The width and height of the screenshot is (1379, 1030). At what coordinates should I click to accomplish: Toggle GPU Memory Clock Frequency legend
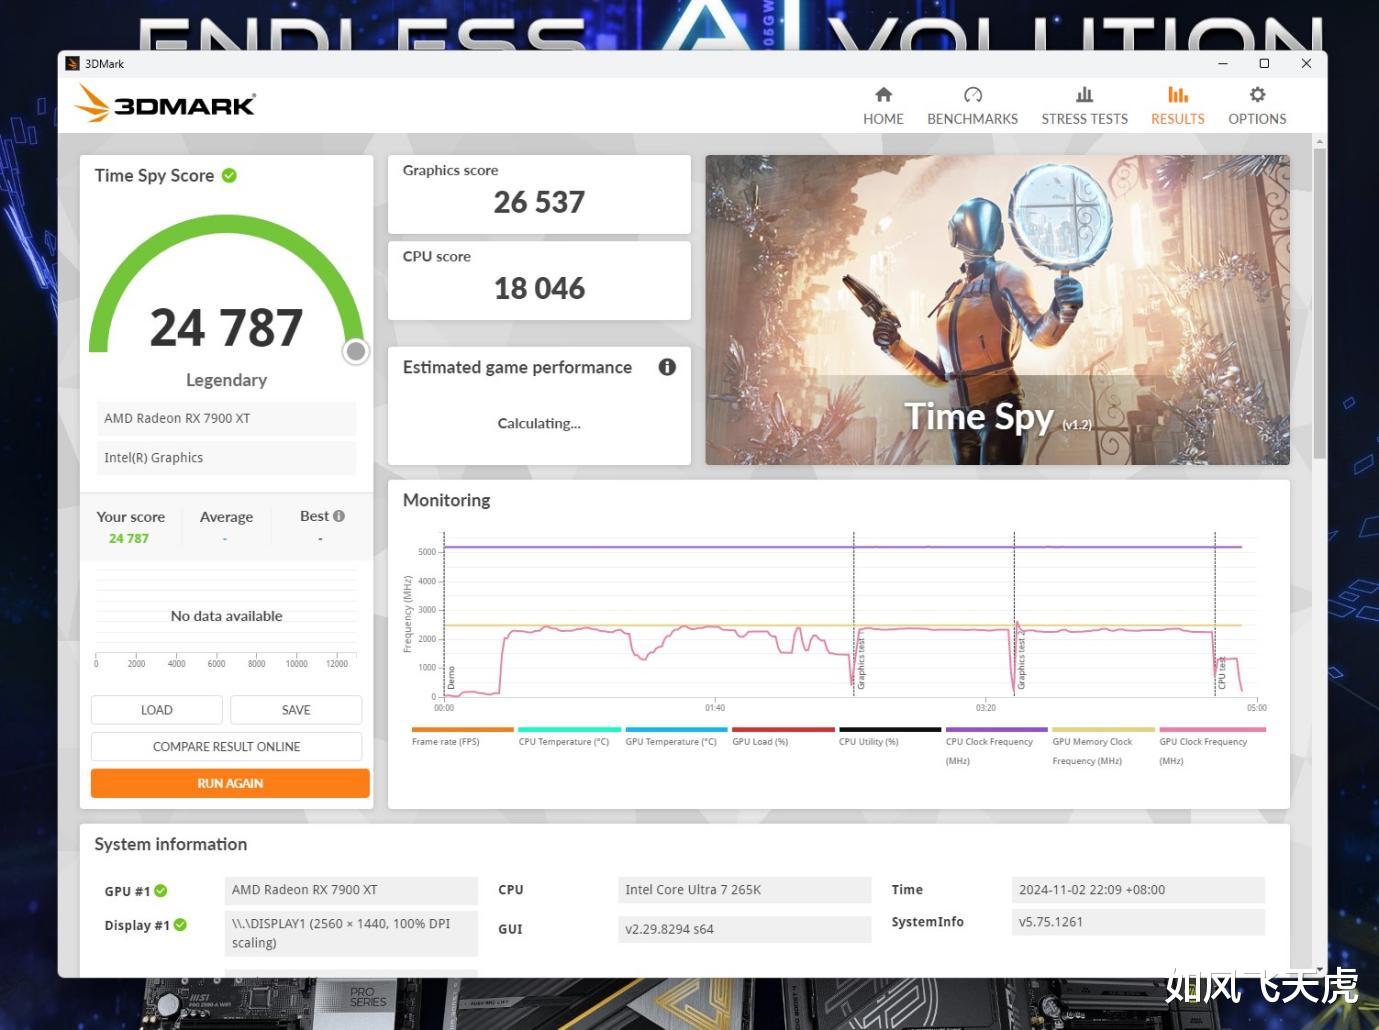[1103, 747]
